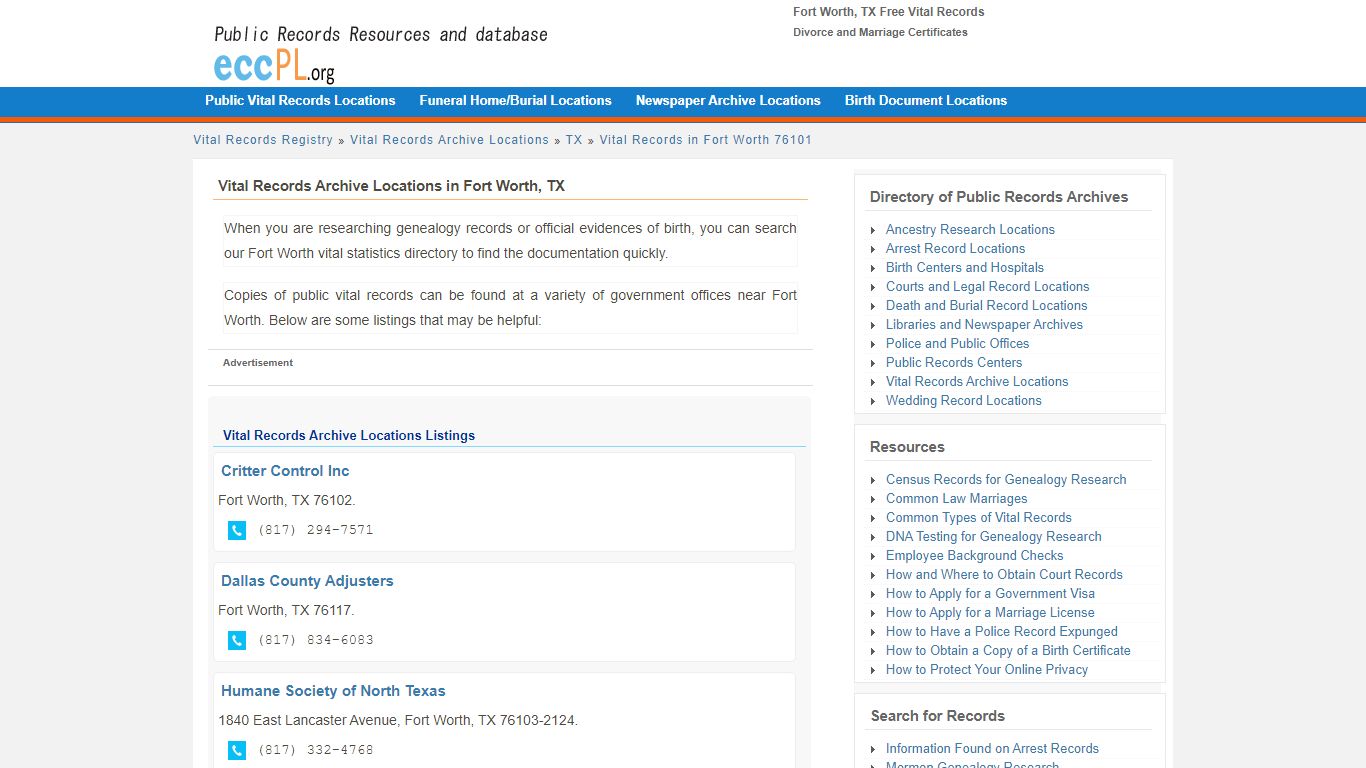Open Death and Burial Record Locations
This screenshot has width=1366, height=768.
(986, 305)
